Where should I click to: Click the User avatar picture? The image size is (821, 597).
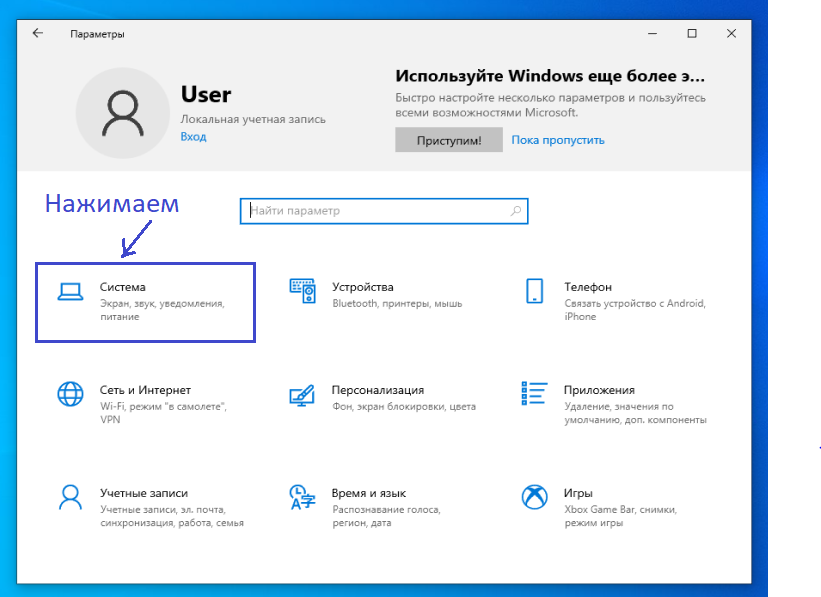point(123,113)
